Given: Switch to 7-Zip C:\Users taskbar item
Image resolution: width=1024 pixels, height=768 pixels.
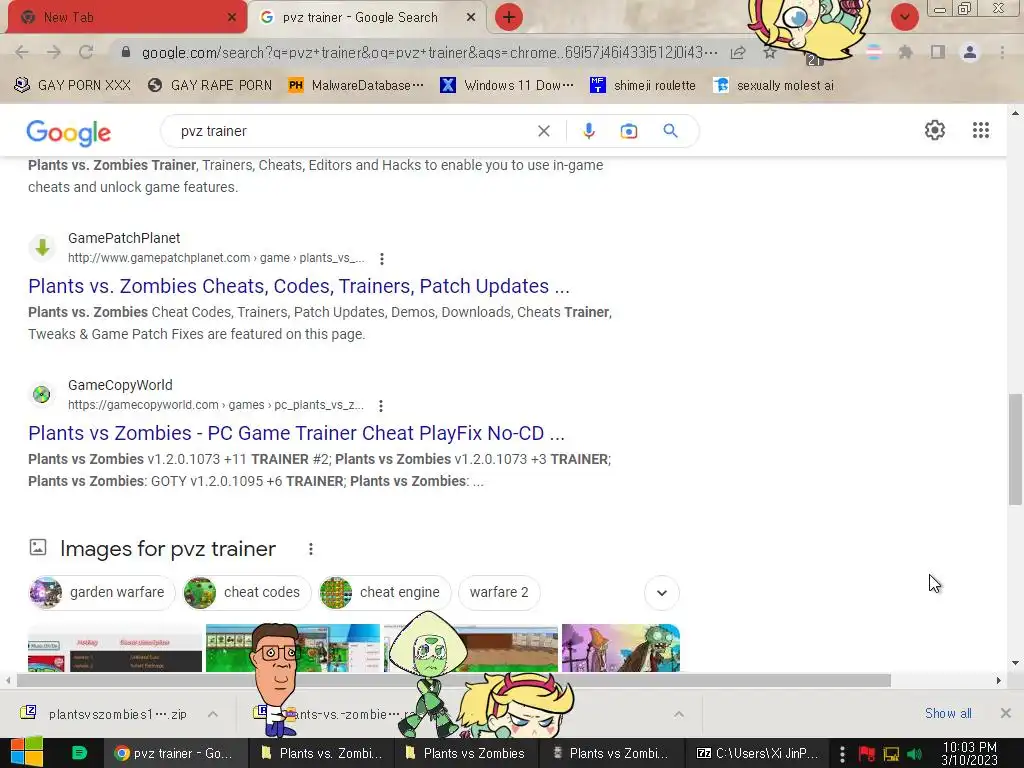Looking at the screenshot, I should click(x=757, y=753).
